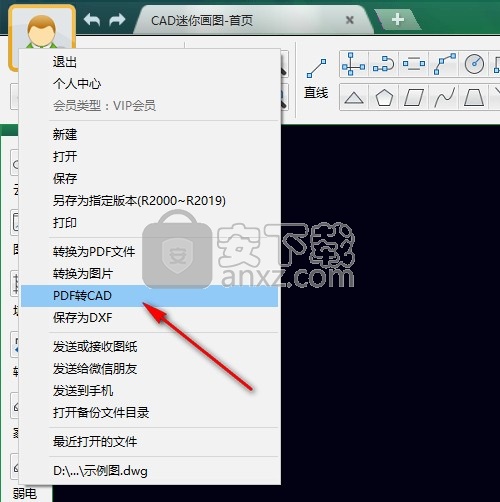Select 发送给微信朋友 entry
500x502 pixels.
149,369
